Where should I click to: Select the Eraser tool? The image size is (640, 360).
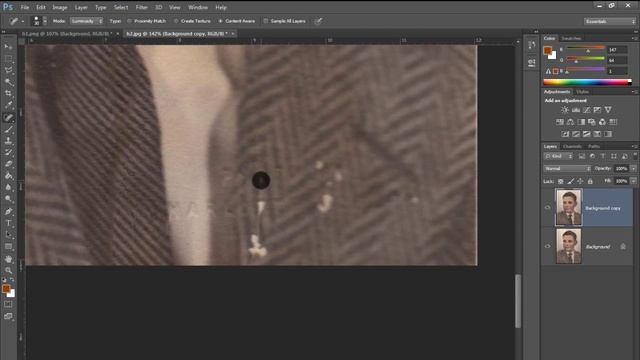8,164
